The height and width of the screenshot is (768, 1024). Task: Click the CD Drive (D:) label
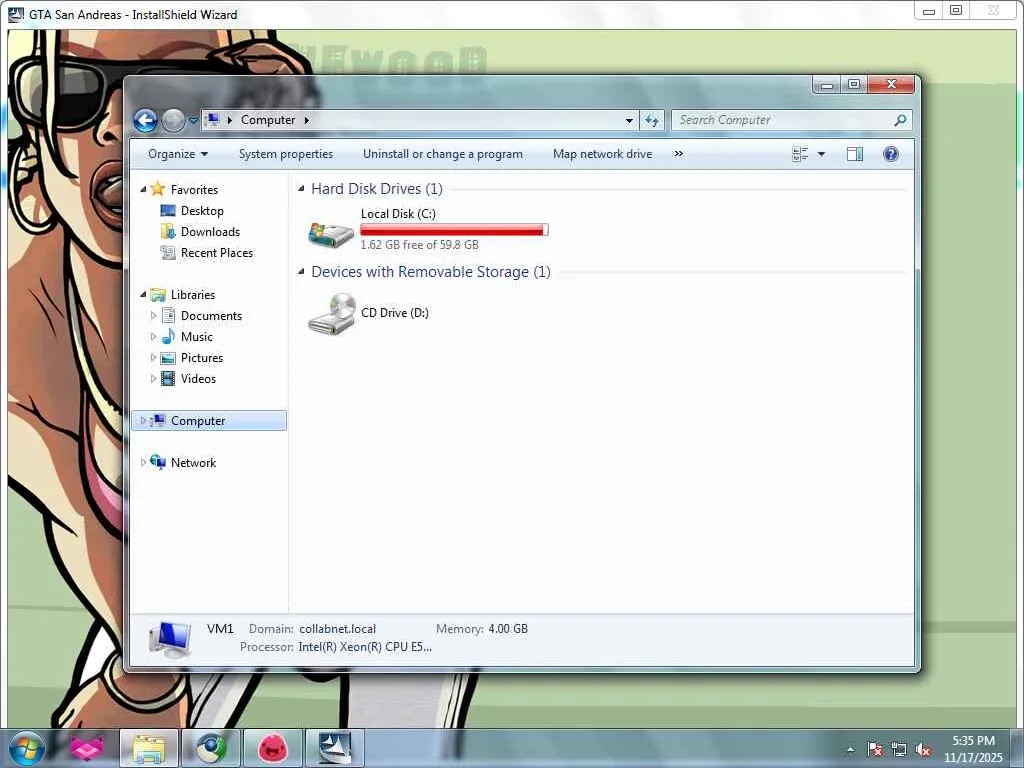tap(394, 313)
